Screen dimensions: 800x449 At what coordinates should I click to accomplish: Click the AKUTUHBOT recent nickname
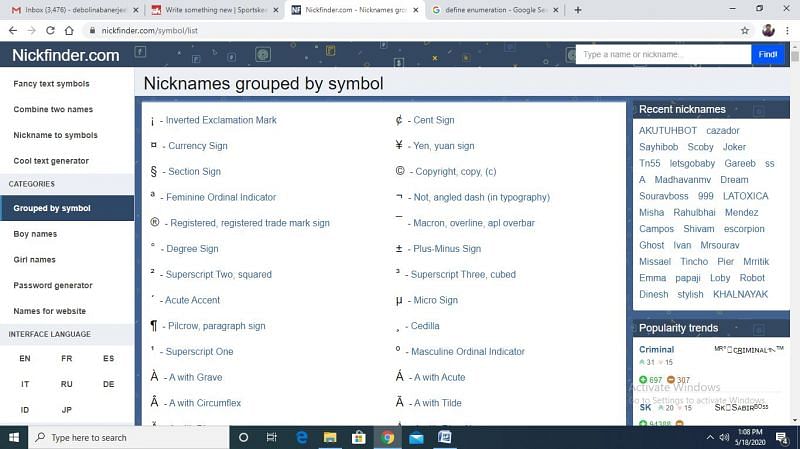pyautogui.click(x=668, y=131)
